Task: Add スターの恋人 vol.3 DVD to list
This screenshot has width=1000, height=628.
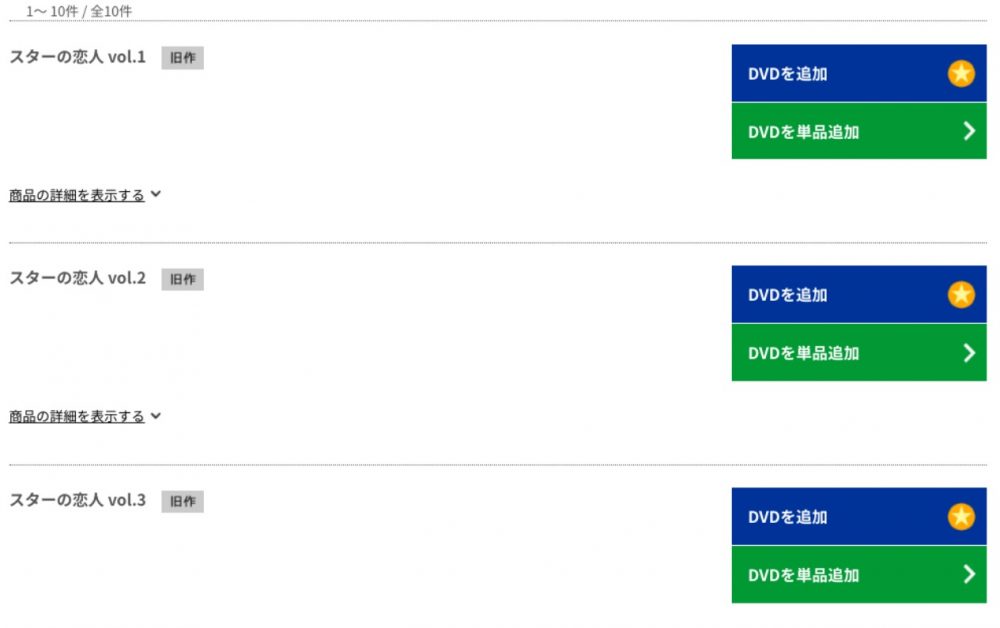Action: click(858, 516)
